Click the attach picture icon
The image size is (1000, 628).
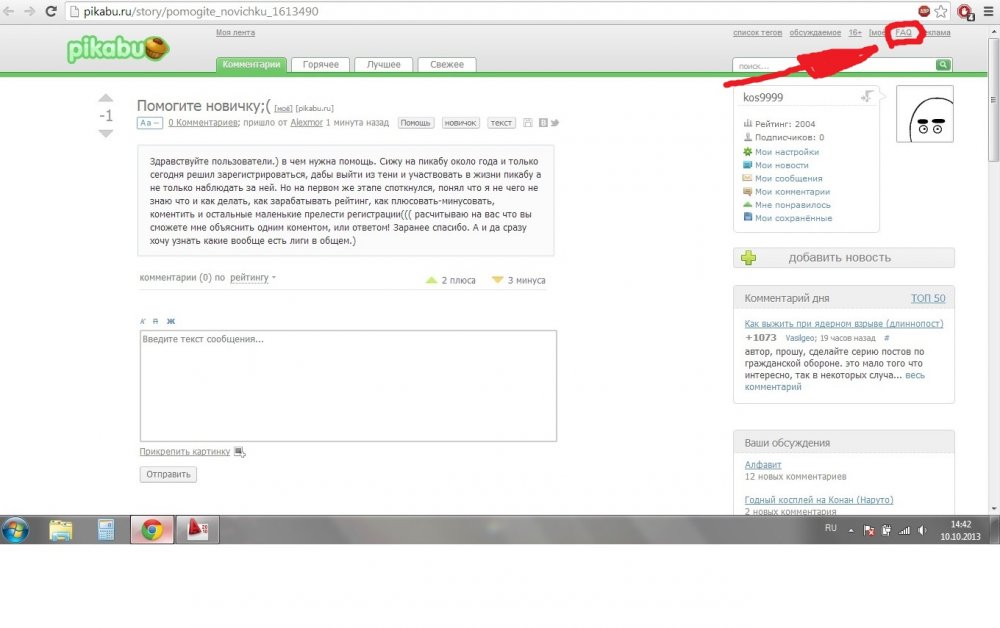tap(239, 452)
